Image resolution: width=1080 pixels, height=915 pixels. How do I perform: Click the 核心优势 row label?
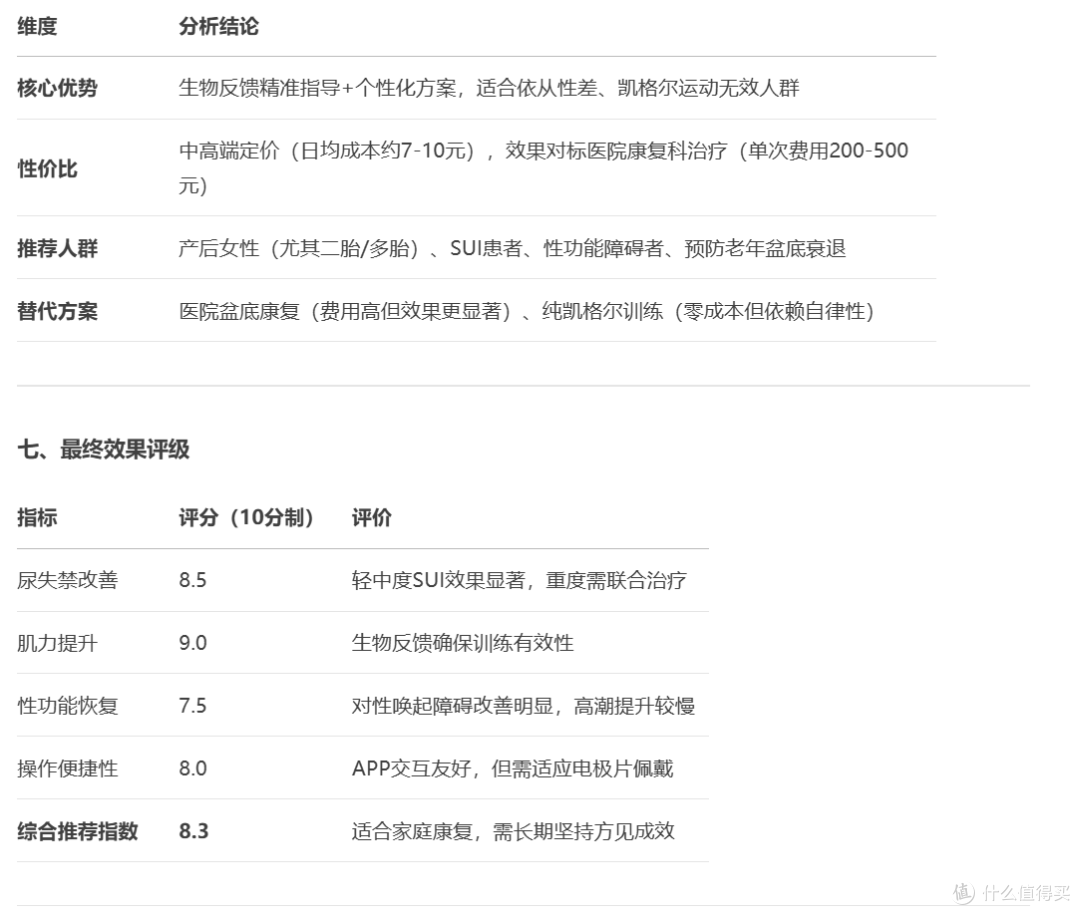[x=57, y=88]
